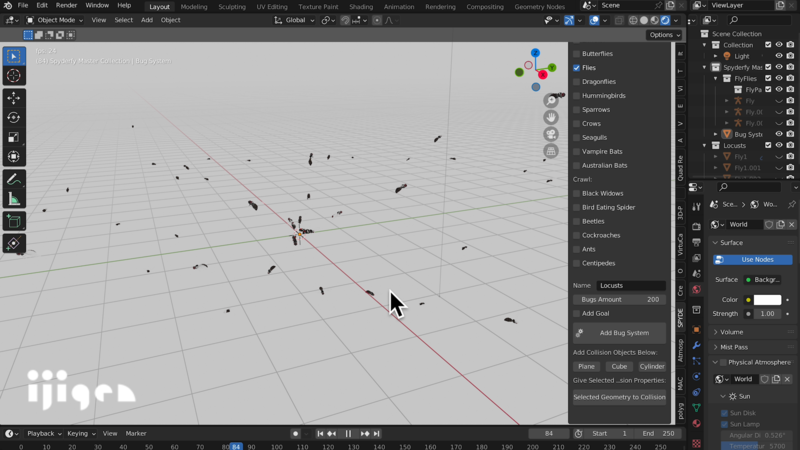Click the viewport pan hand icon
Image resolution: width=800 pixels, height=450 pixels.
(x=551, y=117)
